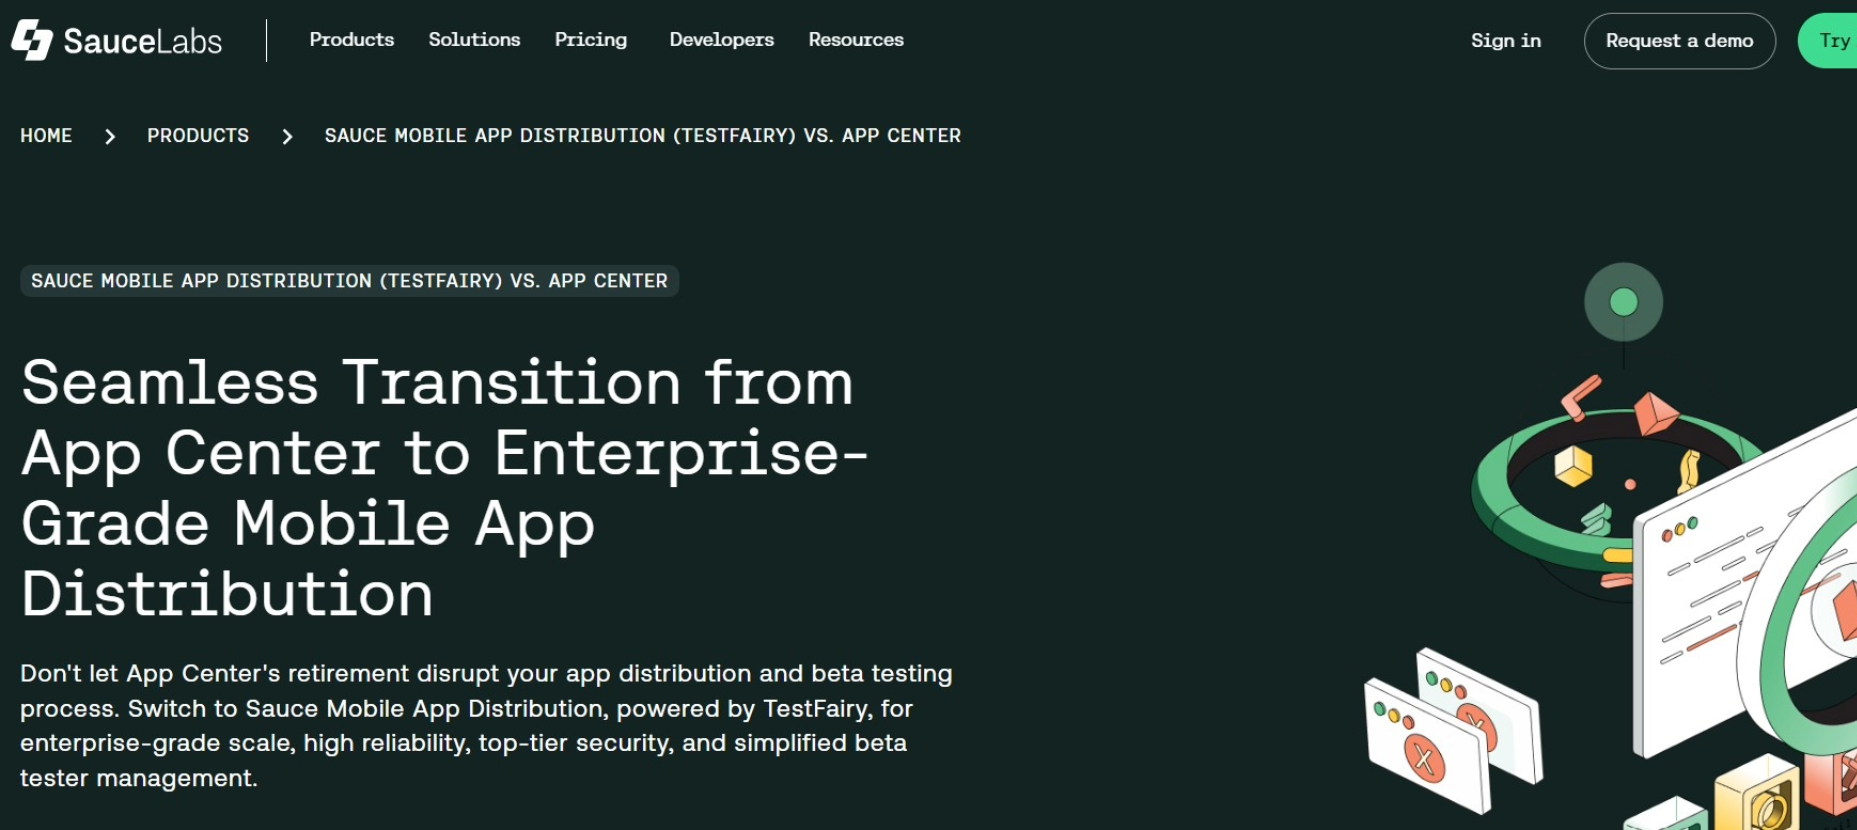1857x830 pixels.
Task: Go to the Pricing page
Action: [591, 40]
